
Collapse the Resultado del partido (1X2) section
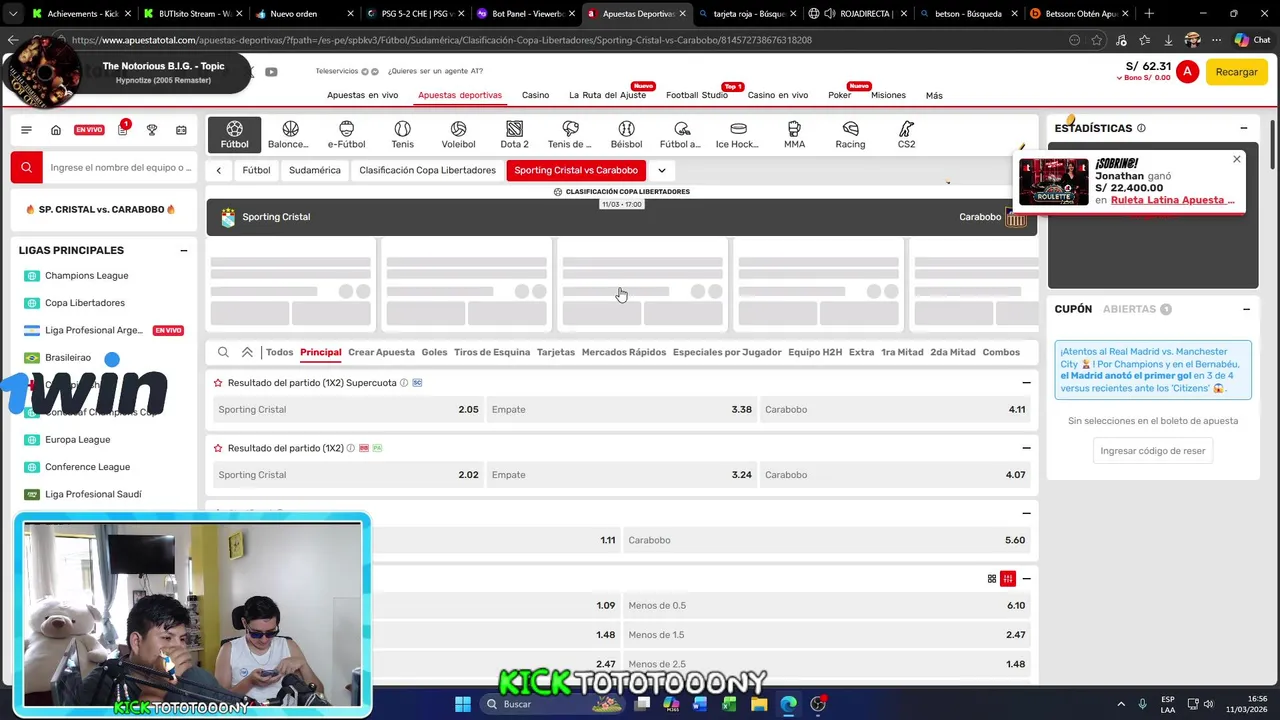[x=1026, y=448]
